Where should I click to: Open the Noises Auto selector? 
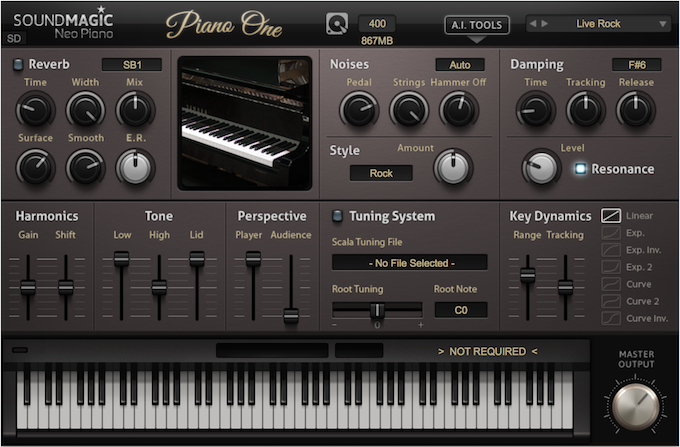(x=460, y=65)
